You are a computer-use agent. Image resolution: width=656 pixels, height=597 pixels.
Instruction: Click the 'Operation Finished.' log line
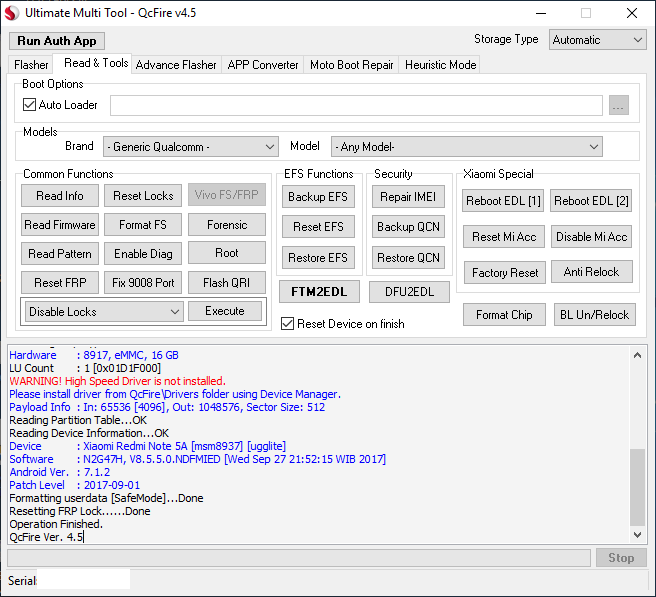tap(56, 524)
